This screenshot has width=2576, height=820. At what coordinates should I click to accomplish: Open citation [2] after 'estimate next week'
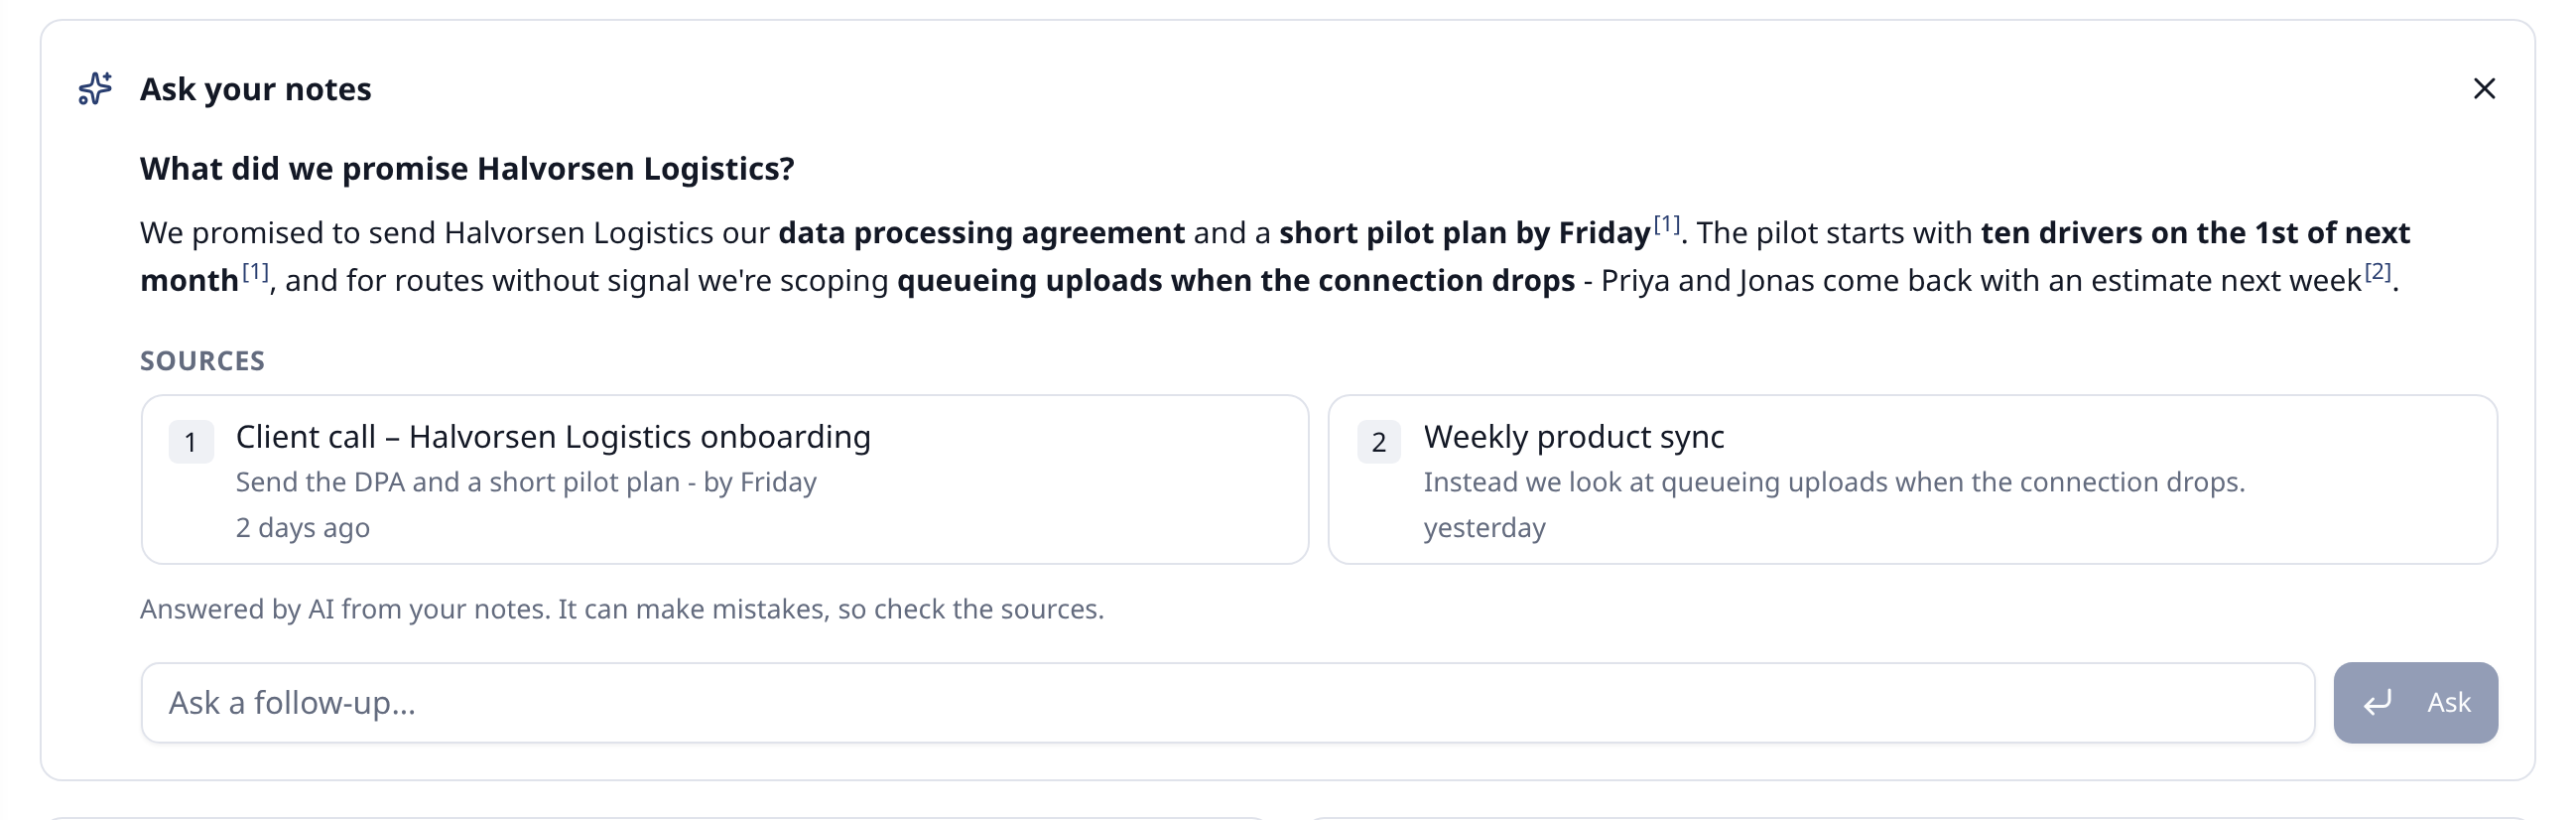coord(2377,272)
